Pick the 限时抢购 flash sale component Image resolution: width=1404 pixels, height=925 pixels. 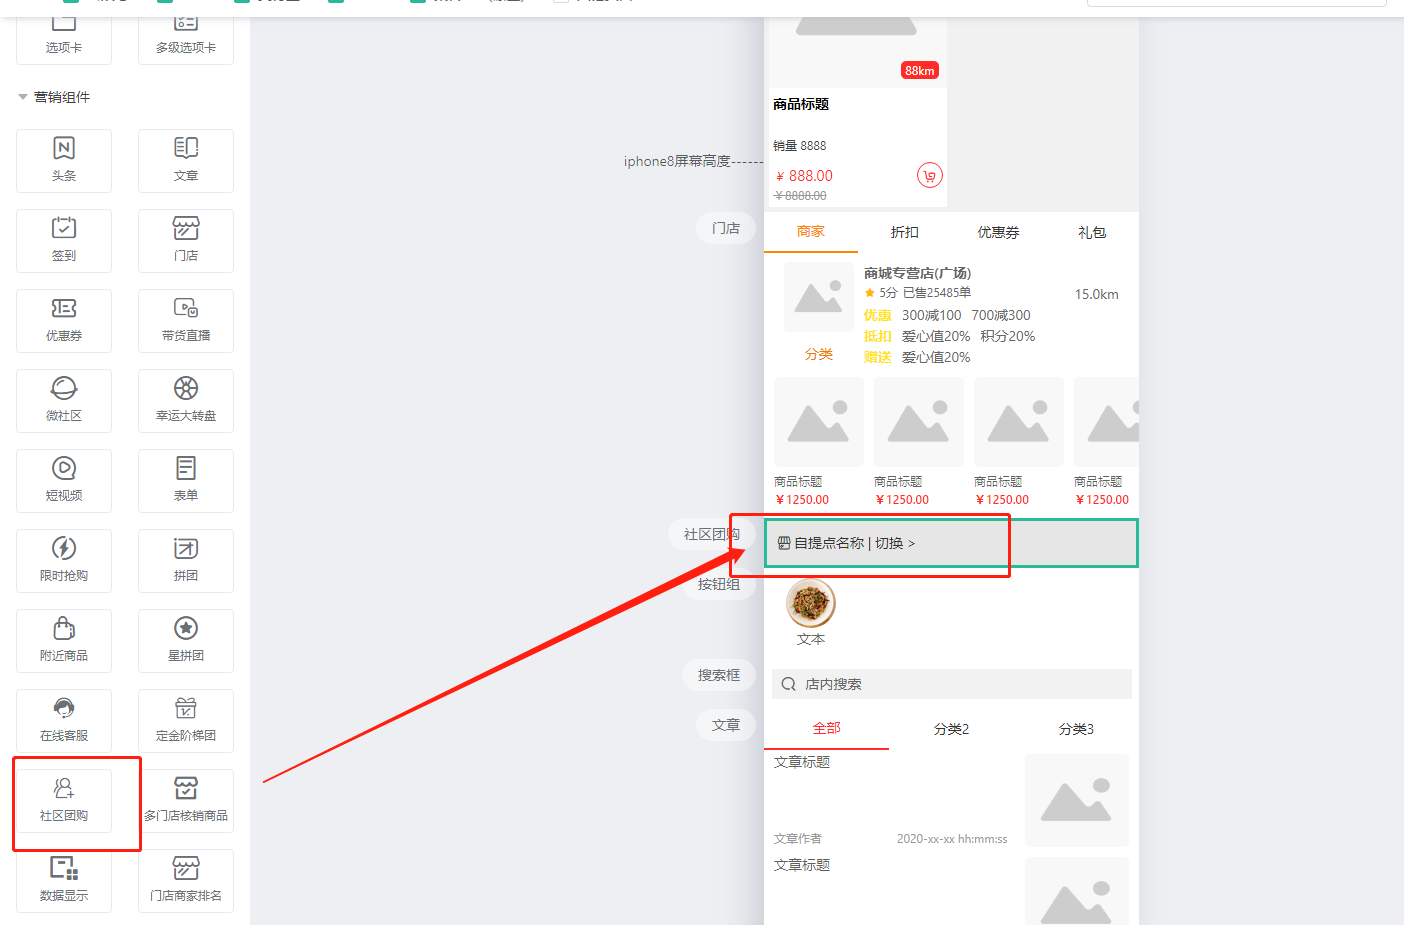click(x=64, y=560)
